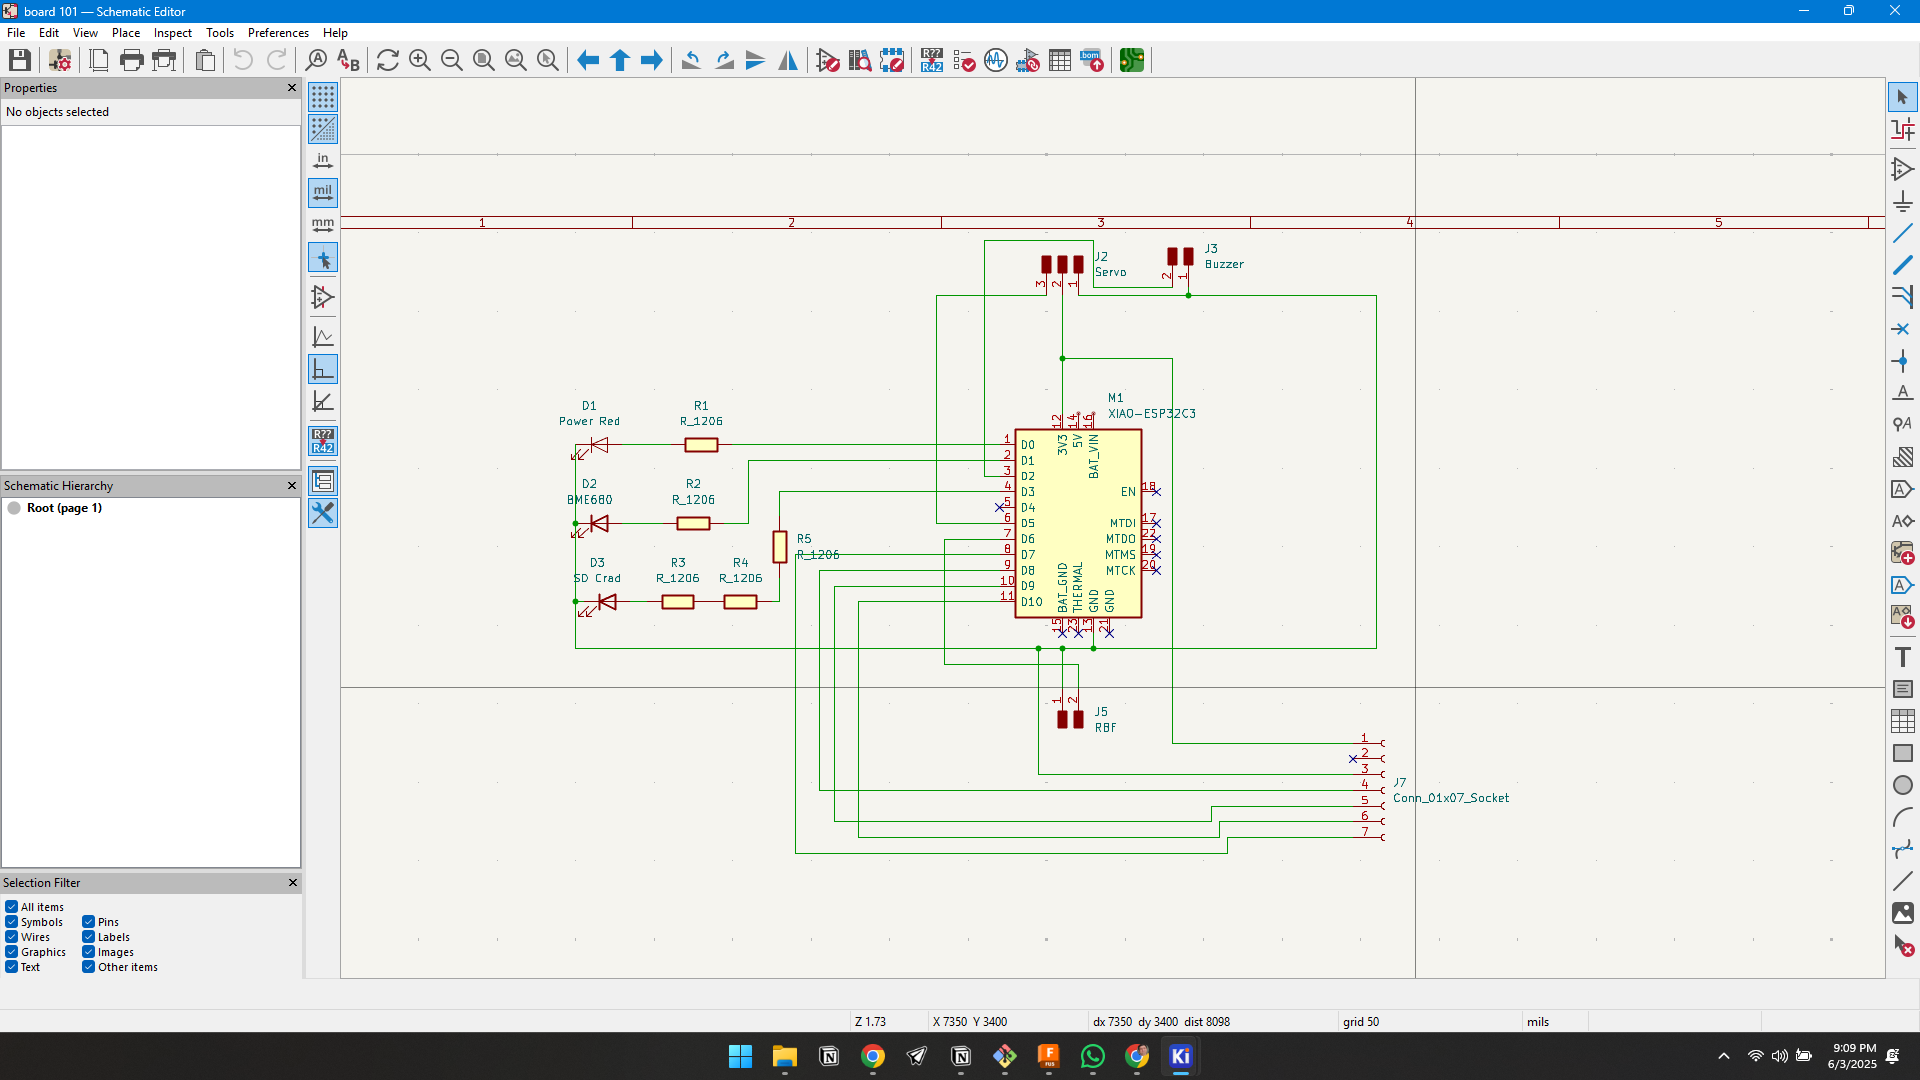Viewport: 1920px width, 1080px height.
Task: Select the Draw Rectangle tool
Action: tap(1902, 753)
